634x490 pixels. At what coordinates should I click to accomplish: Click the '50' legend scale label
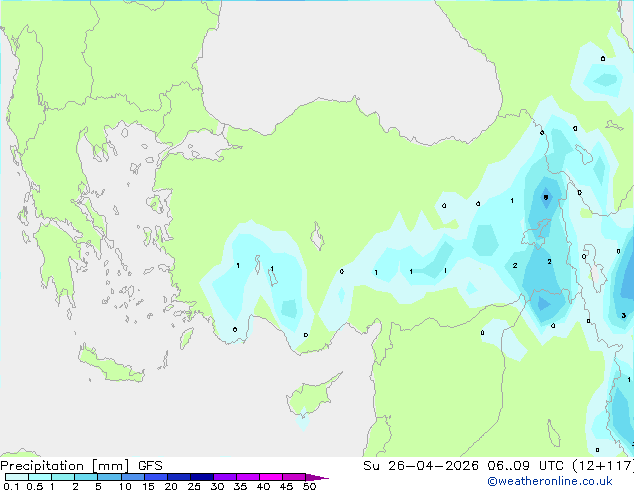[x=309, y=486]
